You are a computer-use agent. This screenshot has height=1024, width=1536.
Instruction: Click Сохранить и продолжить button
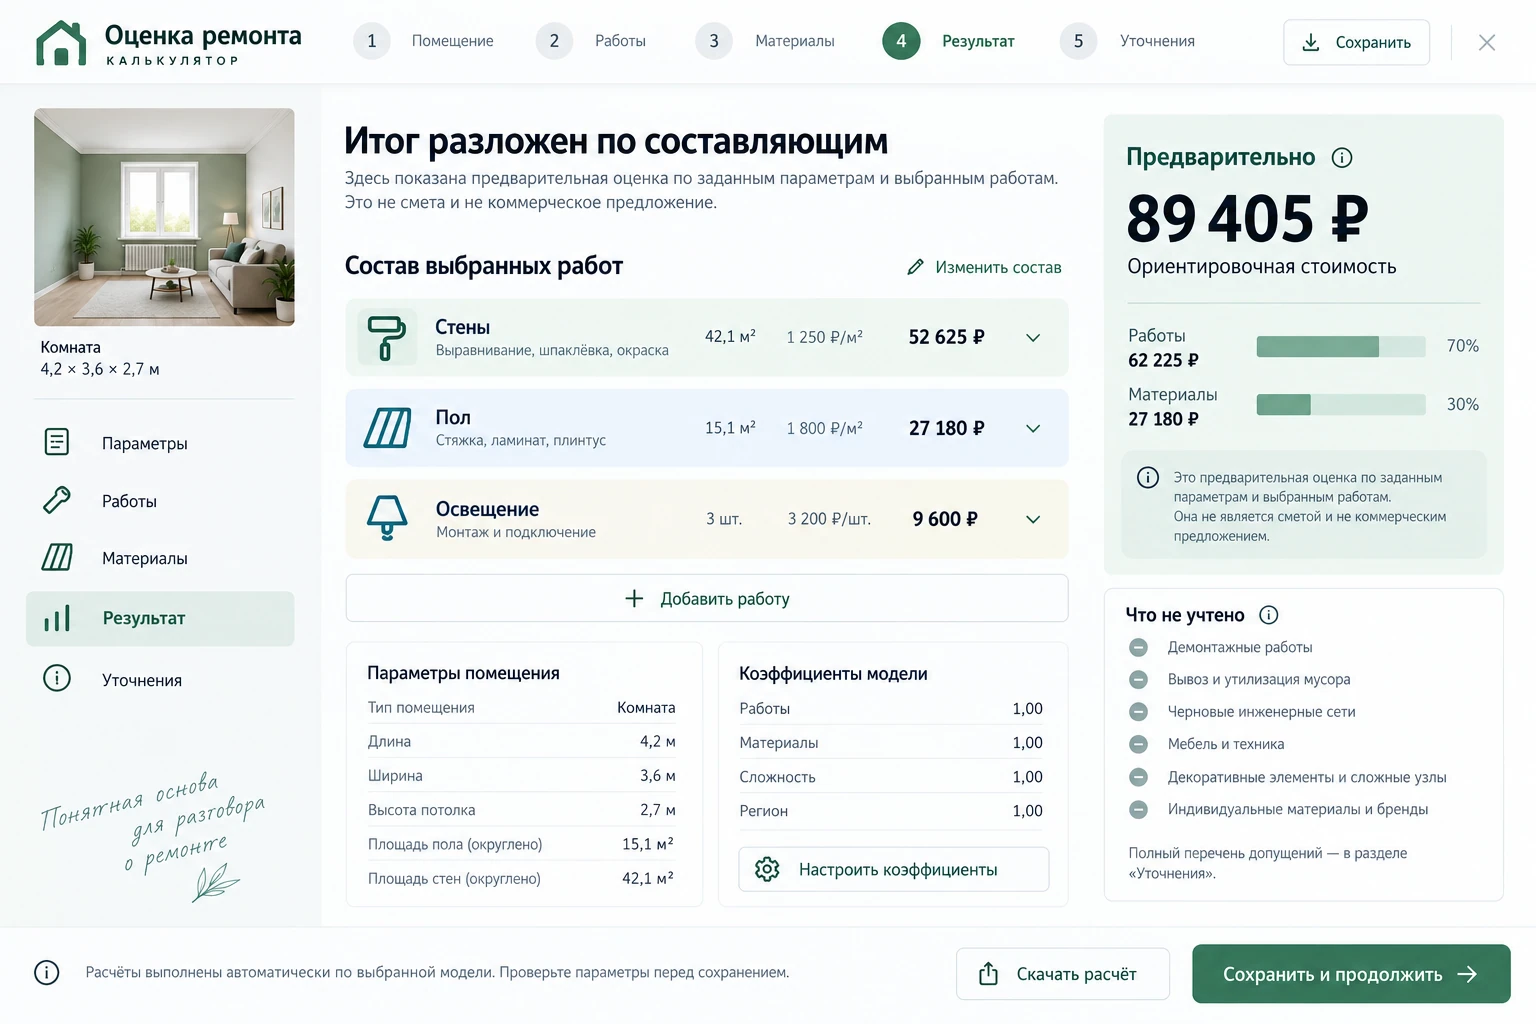click(1351, 974)
